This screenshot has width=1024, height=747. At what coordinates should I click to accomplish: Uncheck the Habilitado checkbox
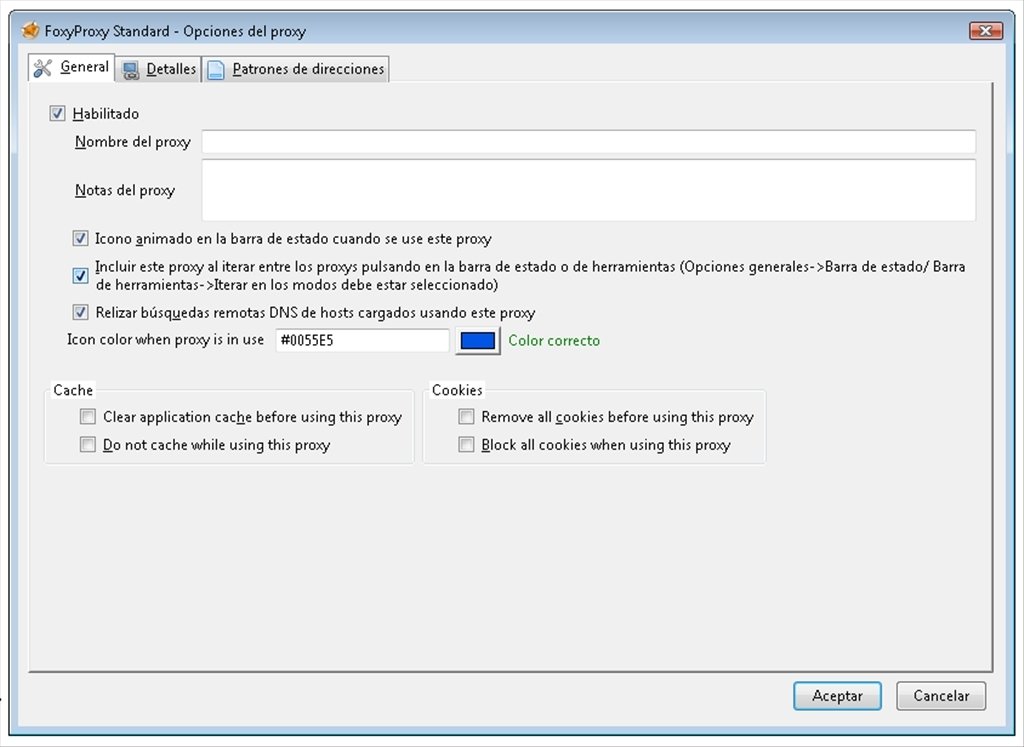[57, 114]
